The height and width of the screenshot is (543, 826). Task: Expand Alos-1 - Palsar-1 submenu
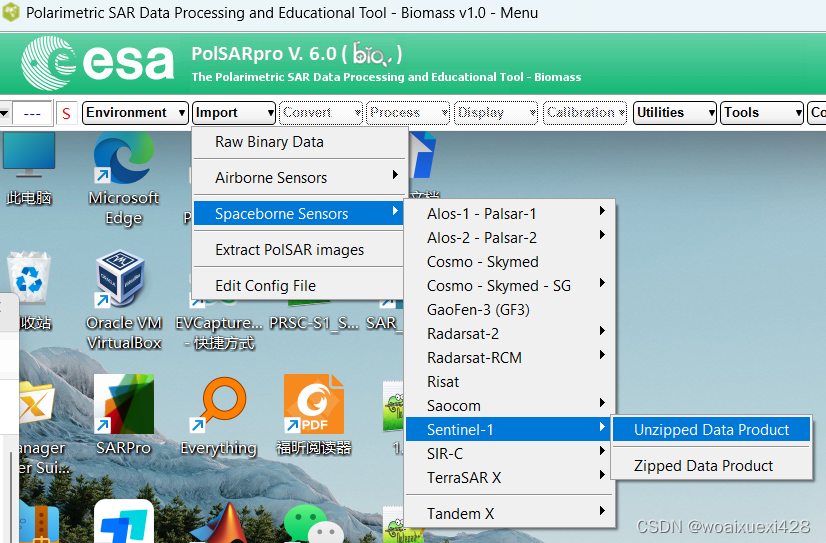[x=509, y=213]
